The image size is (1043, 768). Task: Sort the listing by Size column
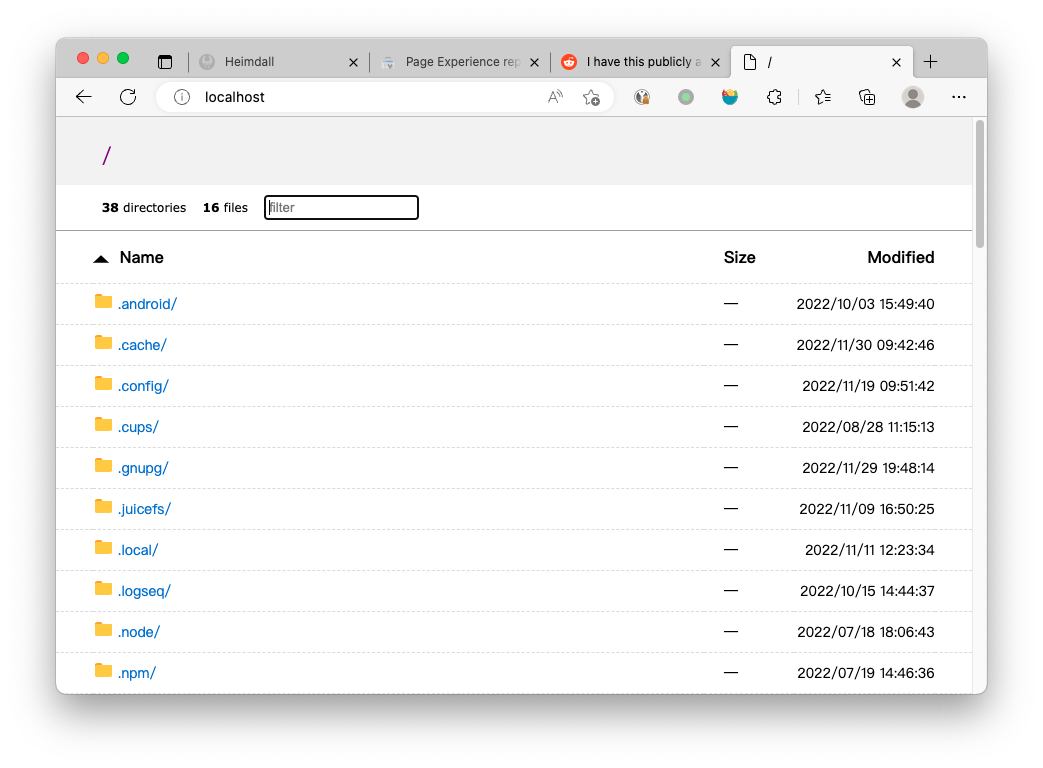tap(739, 257)
